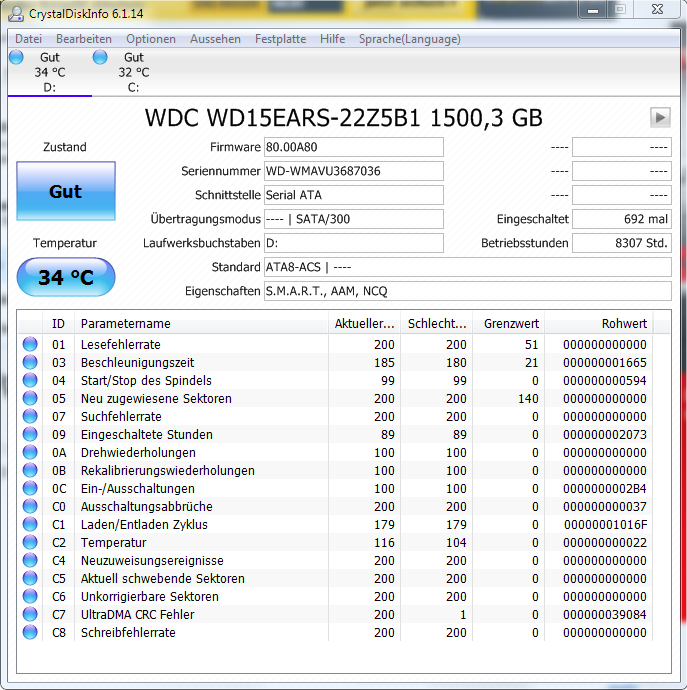Click the Standard field ATA8-ACS
Image resolution: width=687 pixels, height=690 pixels.
[468, 267]
